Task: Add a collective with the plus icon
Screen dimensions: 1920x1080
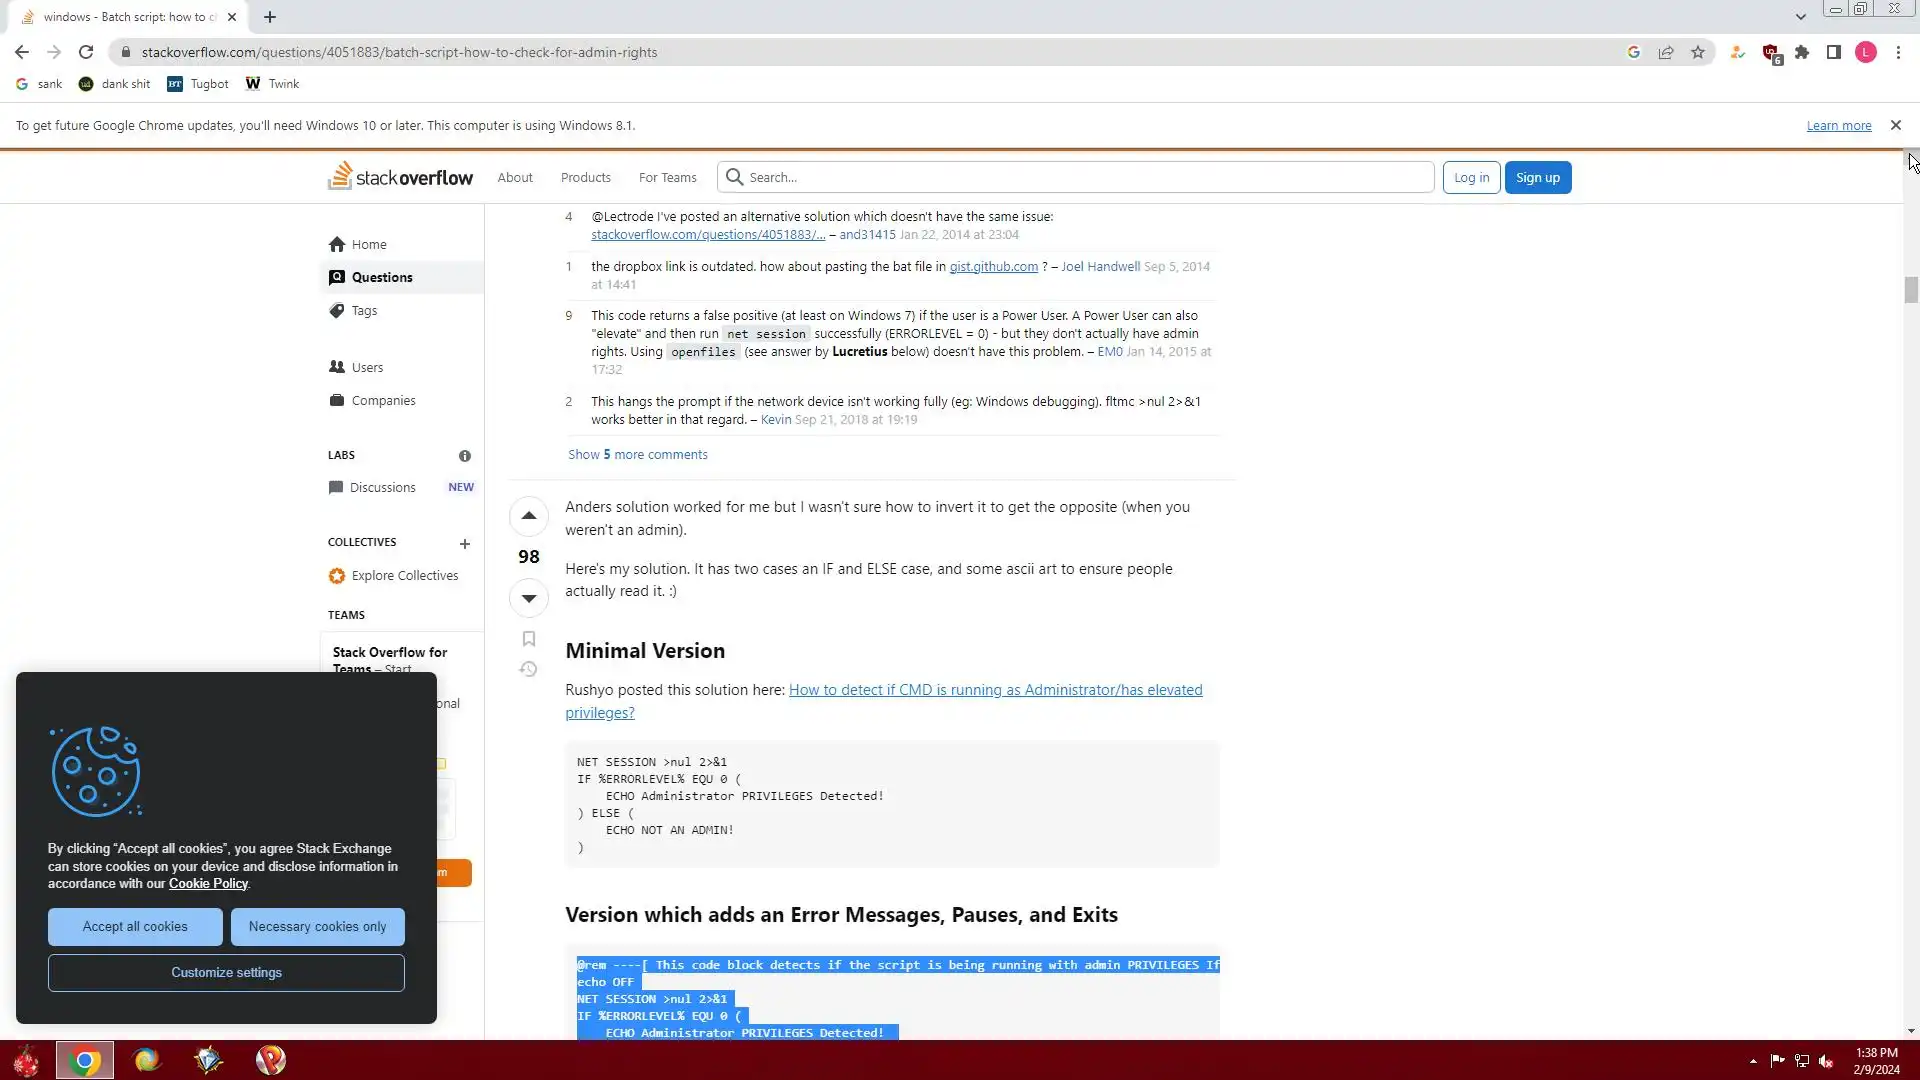Action: click(464, 544)
